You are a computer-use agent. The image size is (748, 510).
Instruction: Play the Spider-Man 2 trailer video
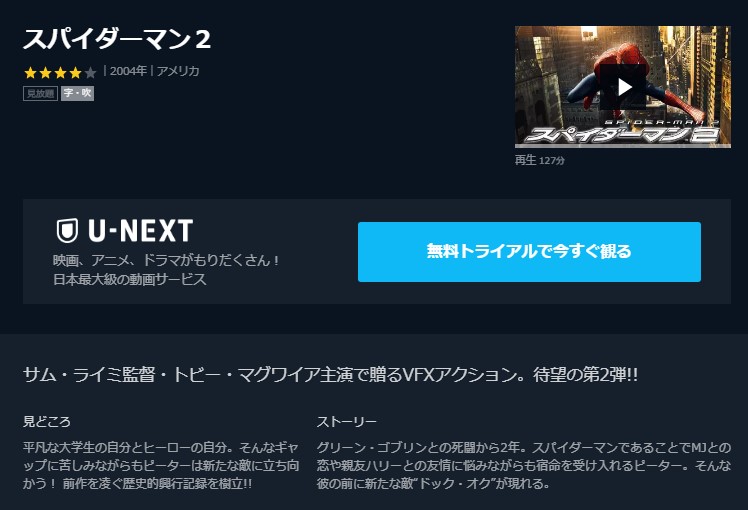623,87
